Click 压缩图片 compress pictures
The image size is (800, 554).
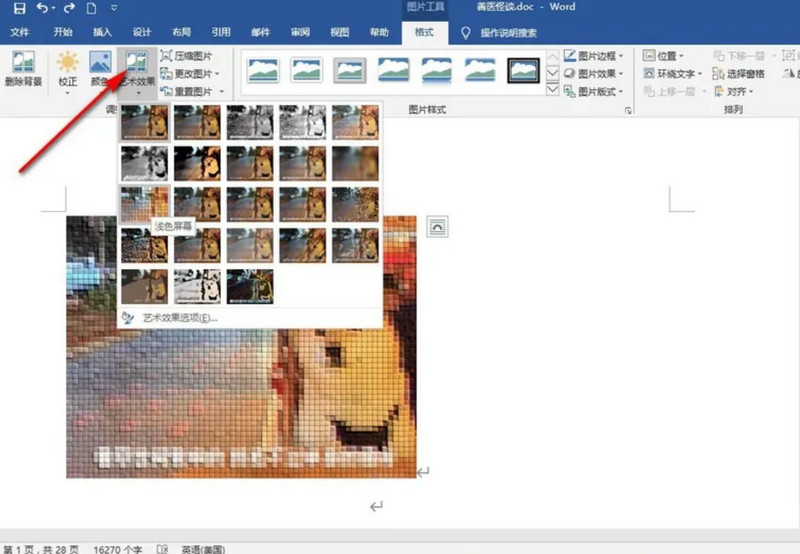(187, 56)
